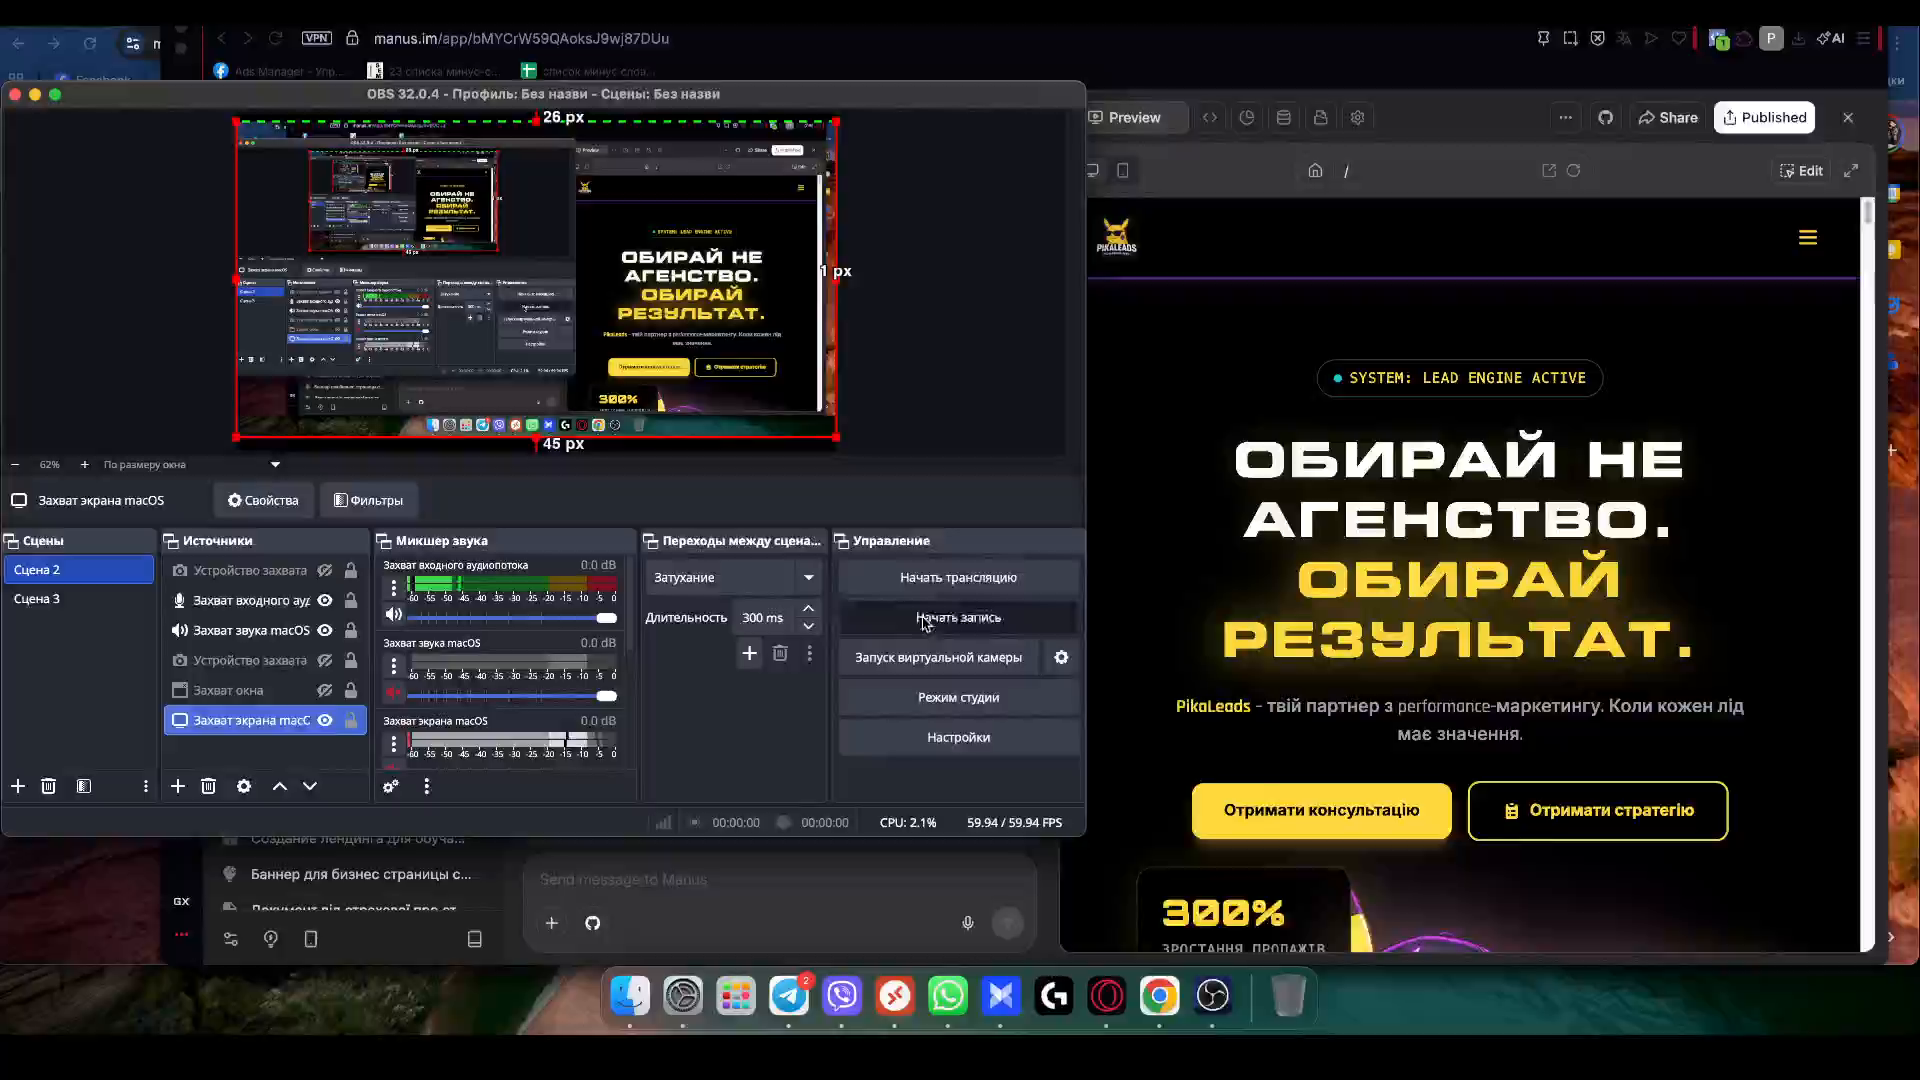1920x1080 pixels.
Task: Open advanced audio properties gears icon
Action: (x=391, y=786)
